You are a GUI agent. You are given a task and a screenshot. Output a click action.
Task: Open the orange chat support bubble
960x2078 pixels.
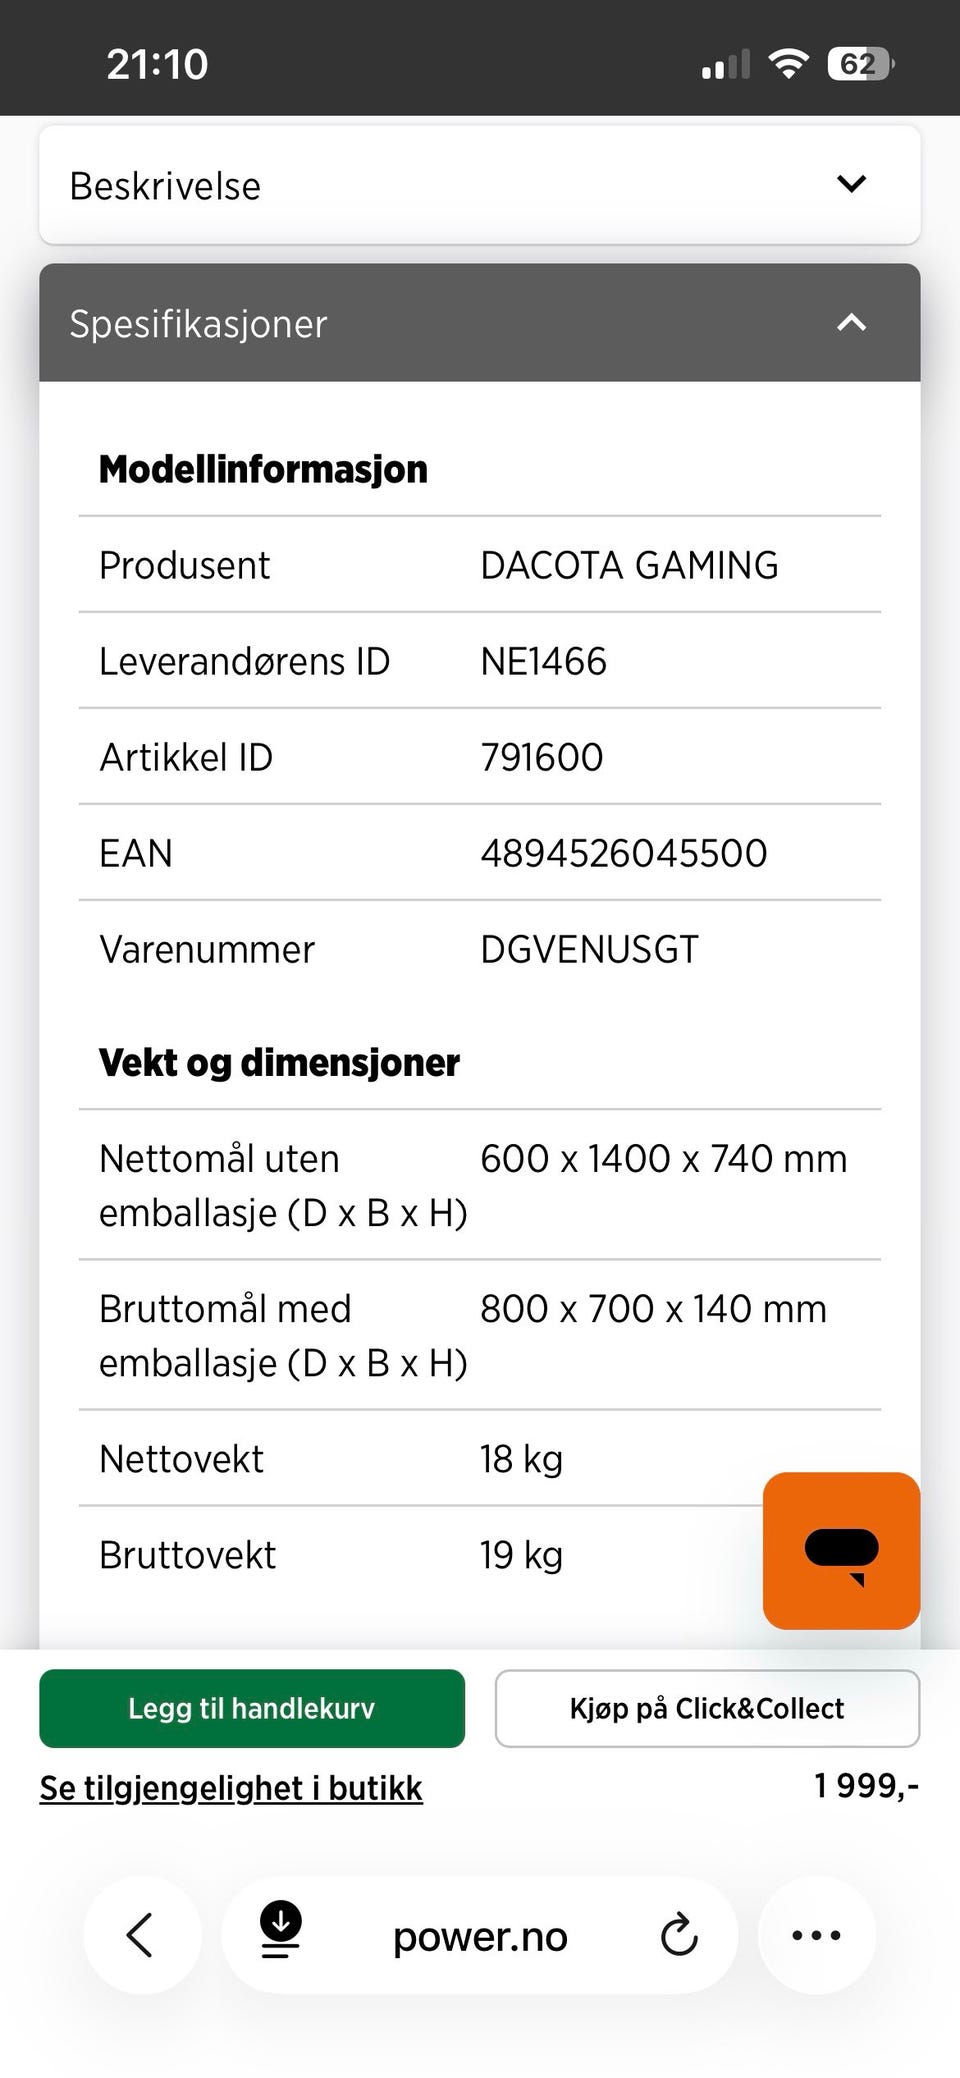click(x=841, y=1550)
